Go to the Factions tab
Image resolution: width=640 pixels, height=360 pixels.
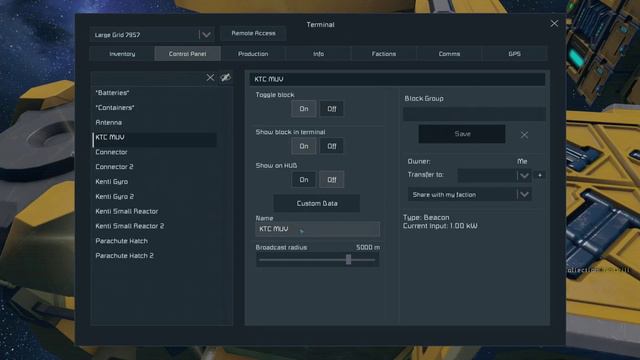point(384,54)
